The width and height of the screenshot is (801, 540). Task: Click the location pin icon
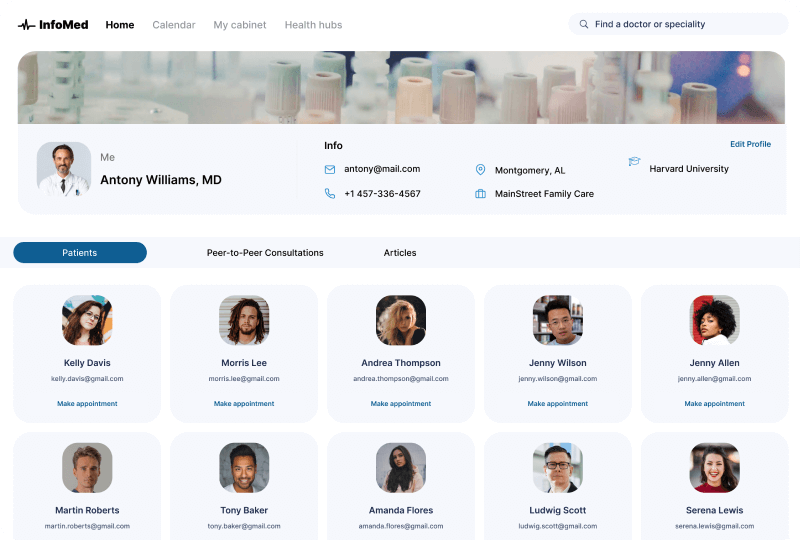pyautogui.click(x=480, y=170)
